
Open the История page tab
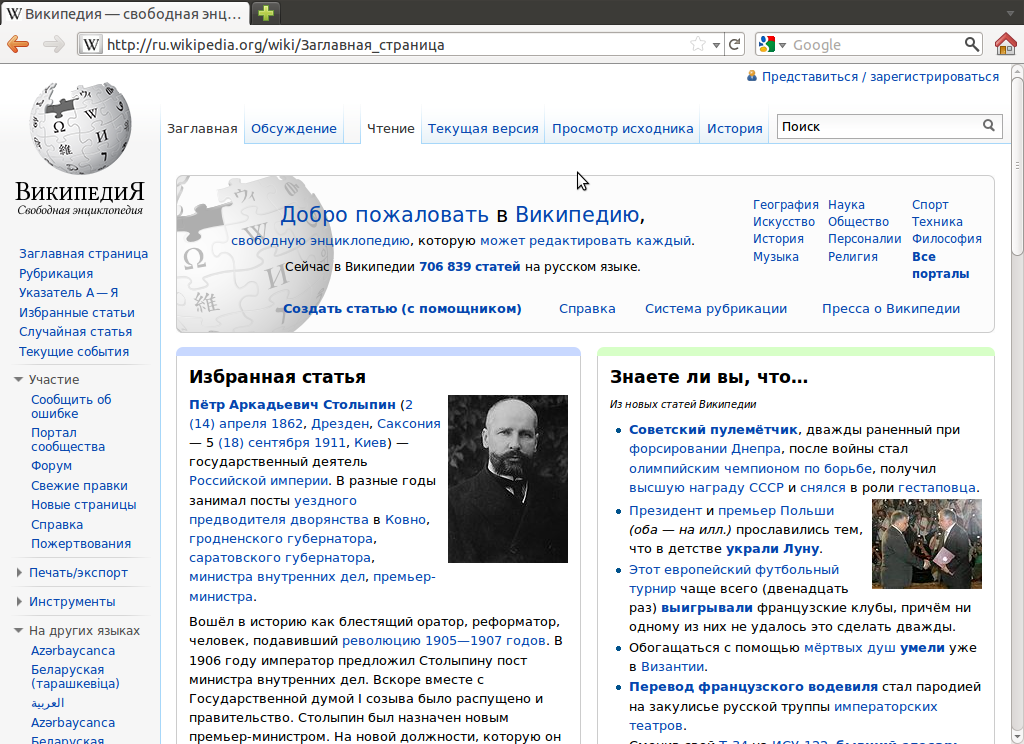pyautogui.click(x=735, y=129)
